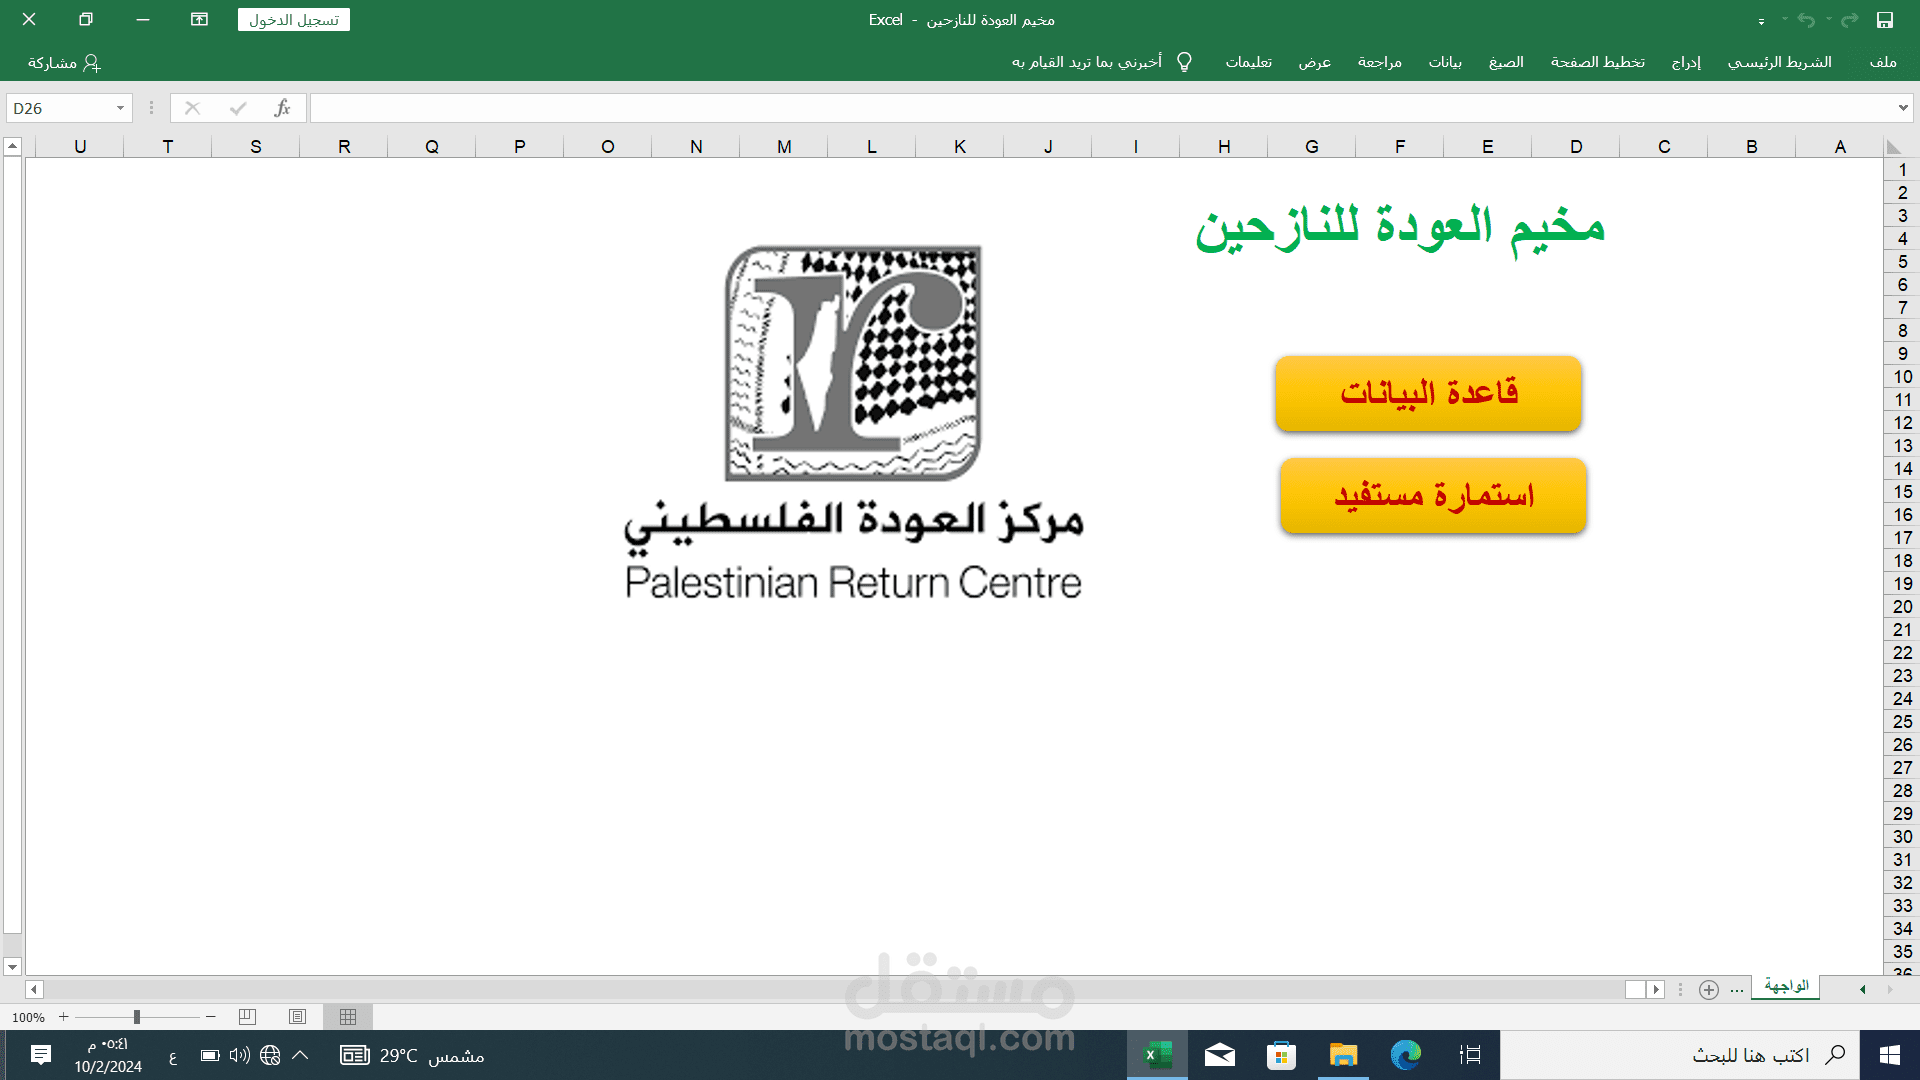Switch to the إدراج insert tab
The width and height of the screenshot is (1920, 1080).
pyautogui.click(x=1686, y=62)
